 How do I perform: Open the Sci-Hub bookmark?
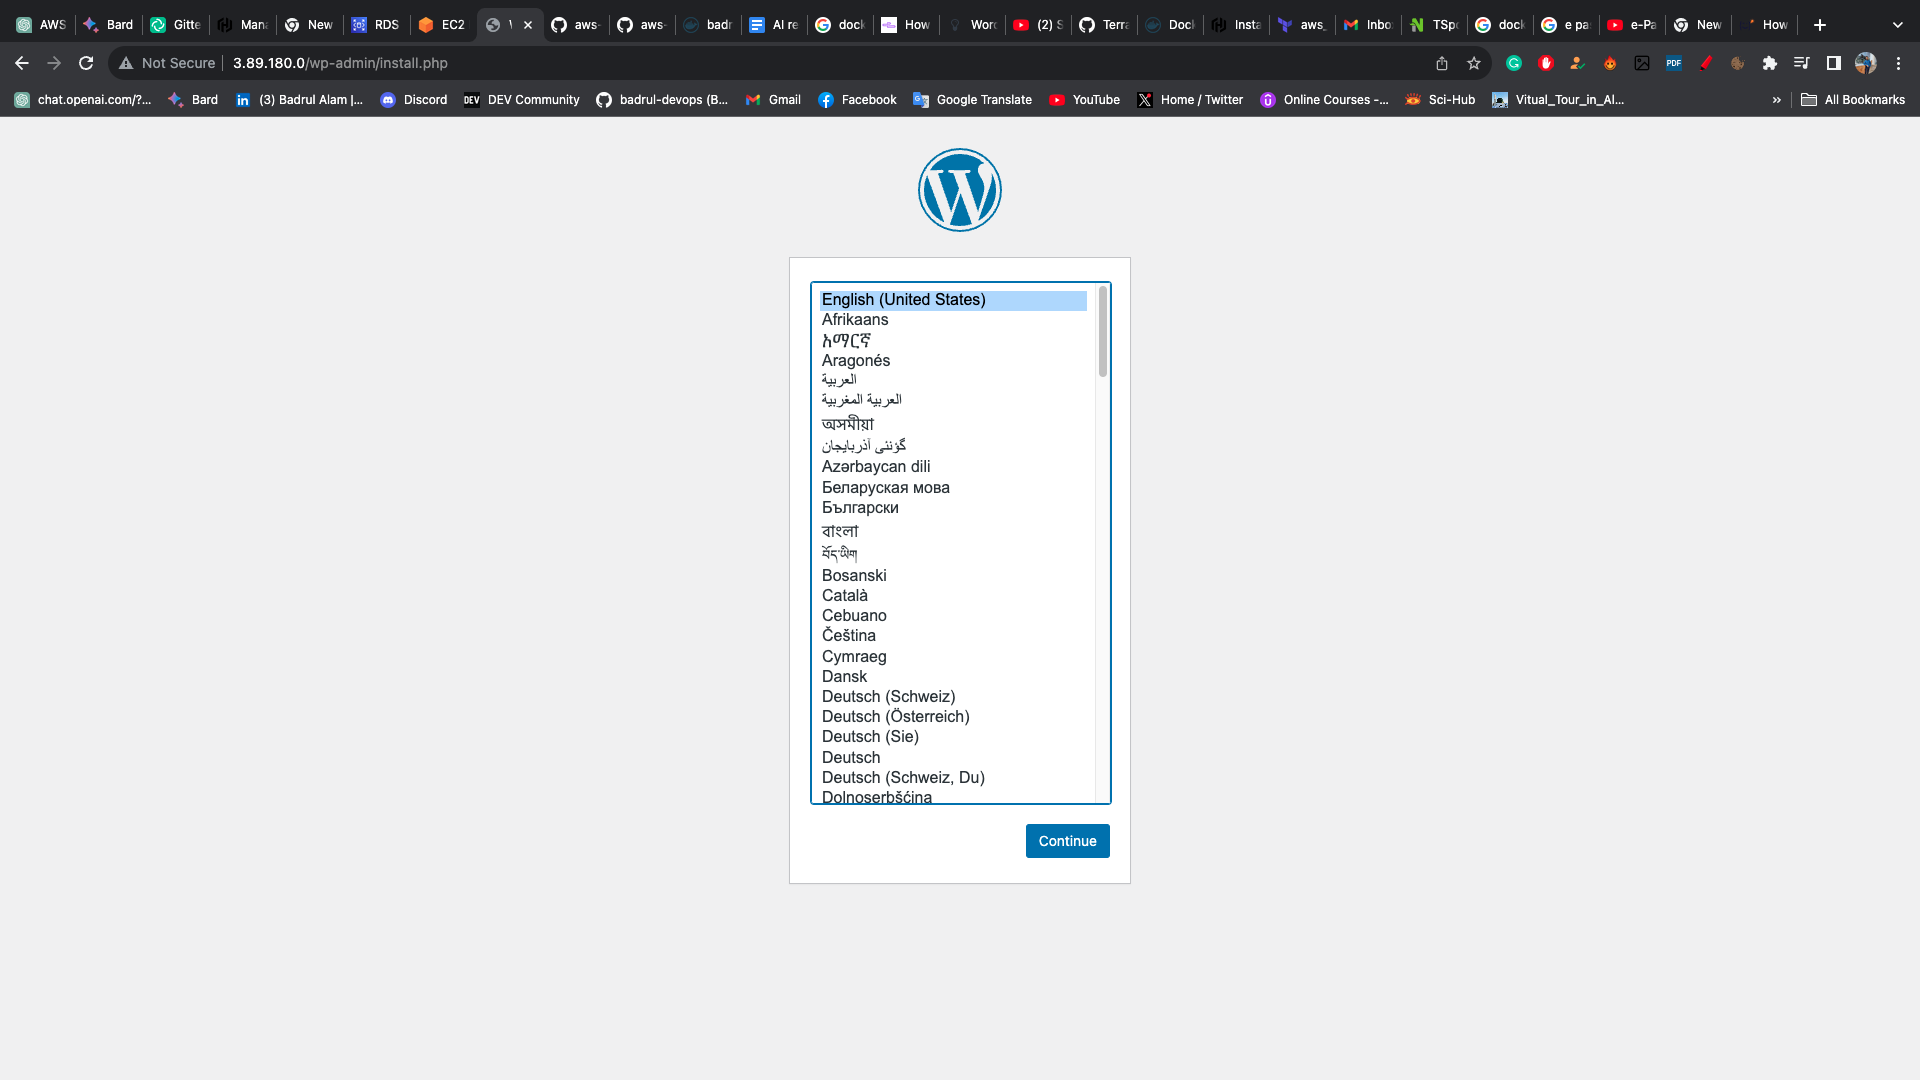click(1440, 100)
